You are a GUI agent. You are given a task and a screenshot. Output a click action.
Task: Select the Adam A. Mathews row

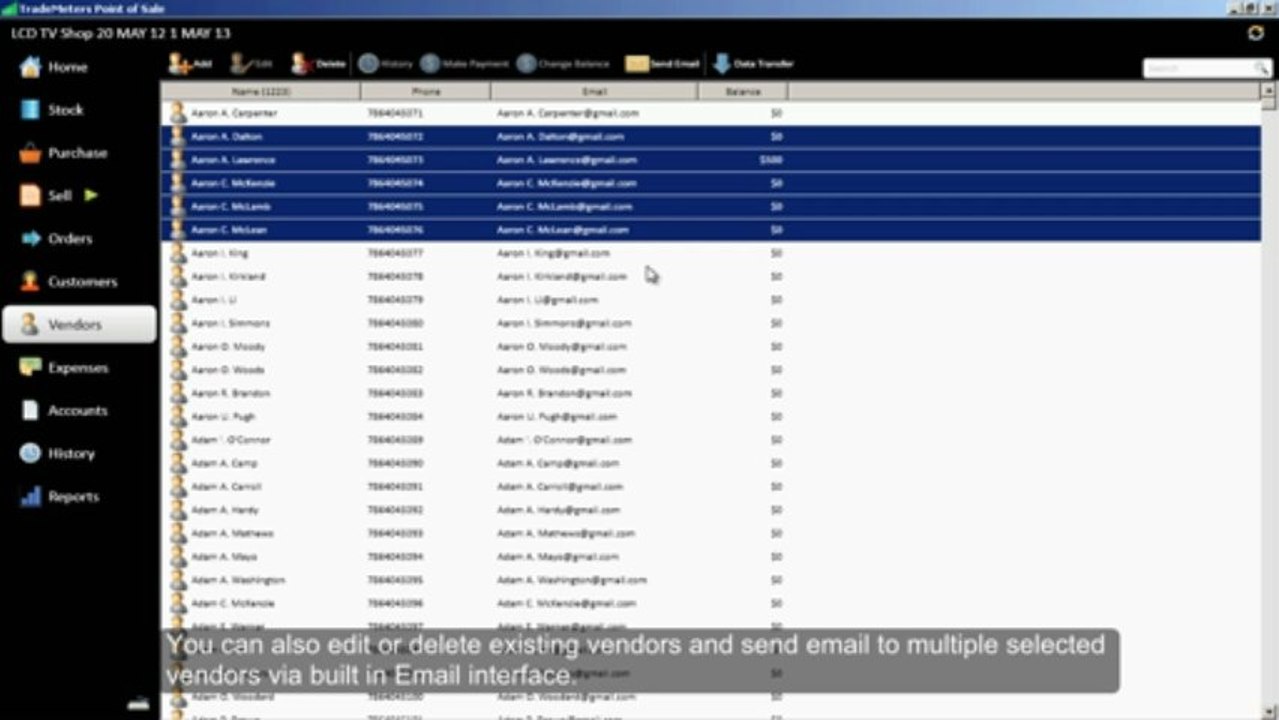pyautogui.click(x=711, y=533)
